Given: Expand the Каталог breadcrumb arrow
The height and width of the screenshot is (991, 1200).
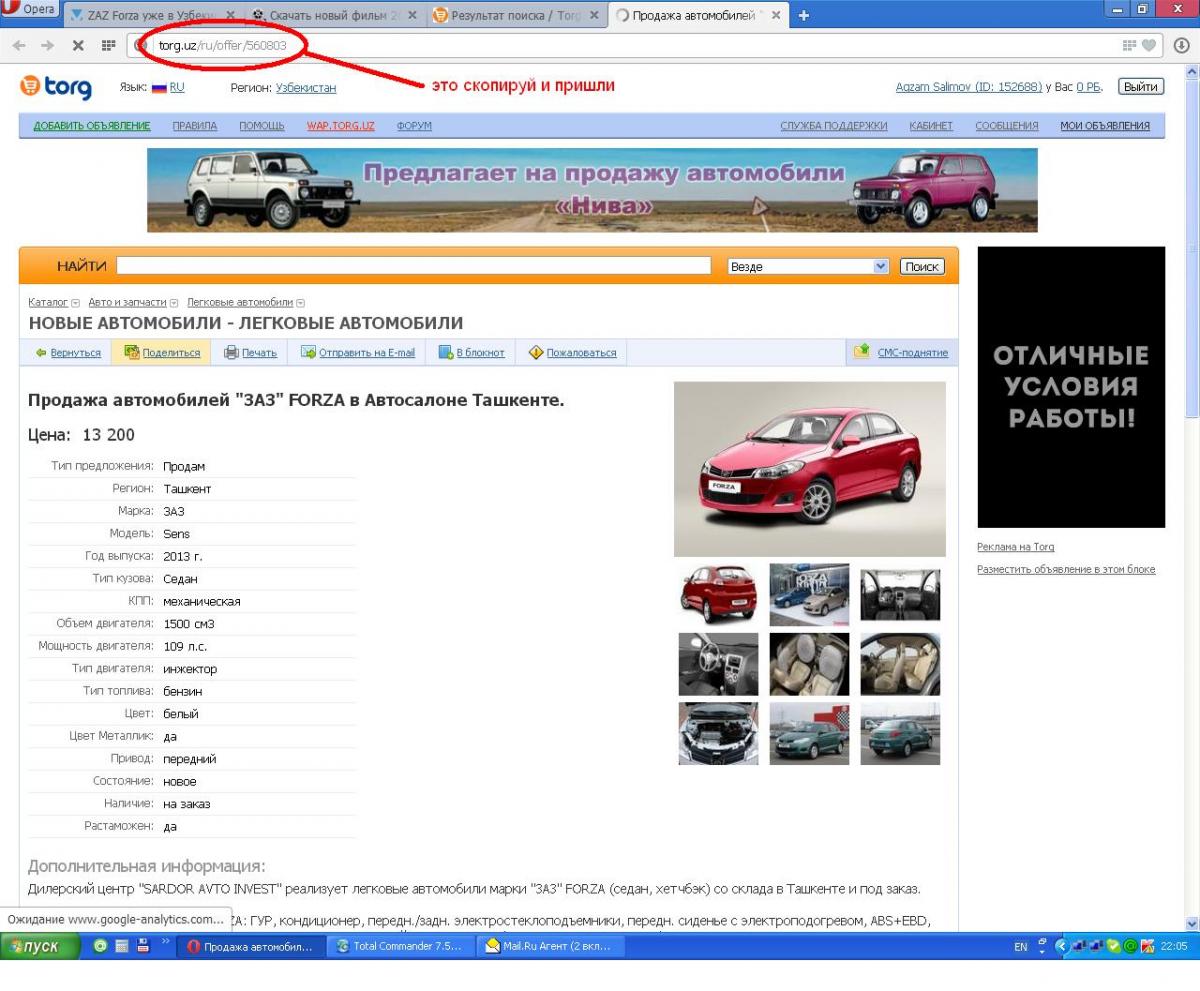Looking at the screenshot, I should [x=75, y=302].
